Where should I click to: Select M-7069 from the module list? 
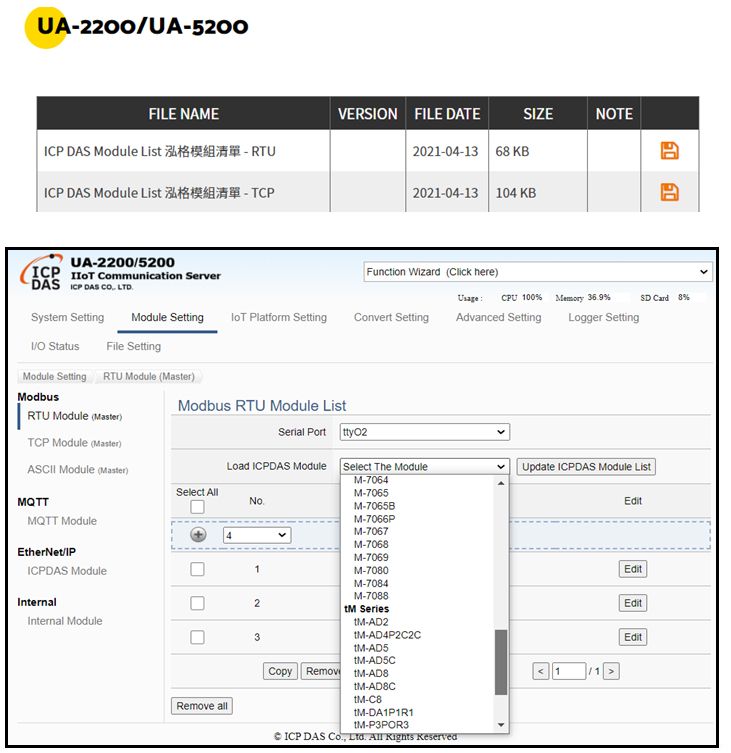tap(371, 557)
